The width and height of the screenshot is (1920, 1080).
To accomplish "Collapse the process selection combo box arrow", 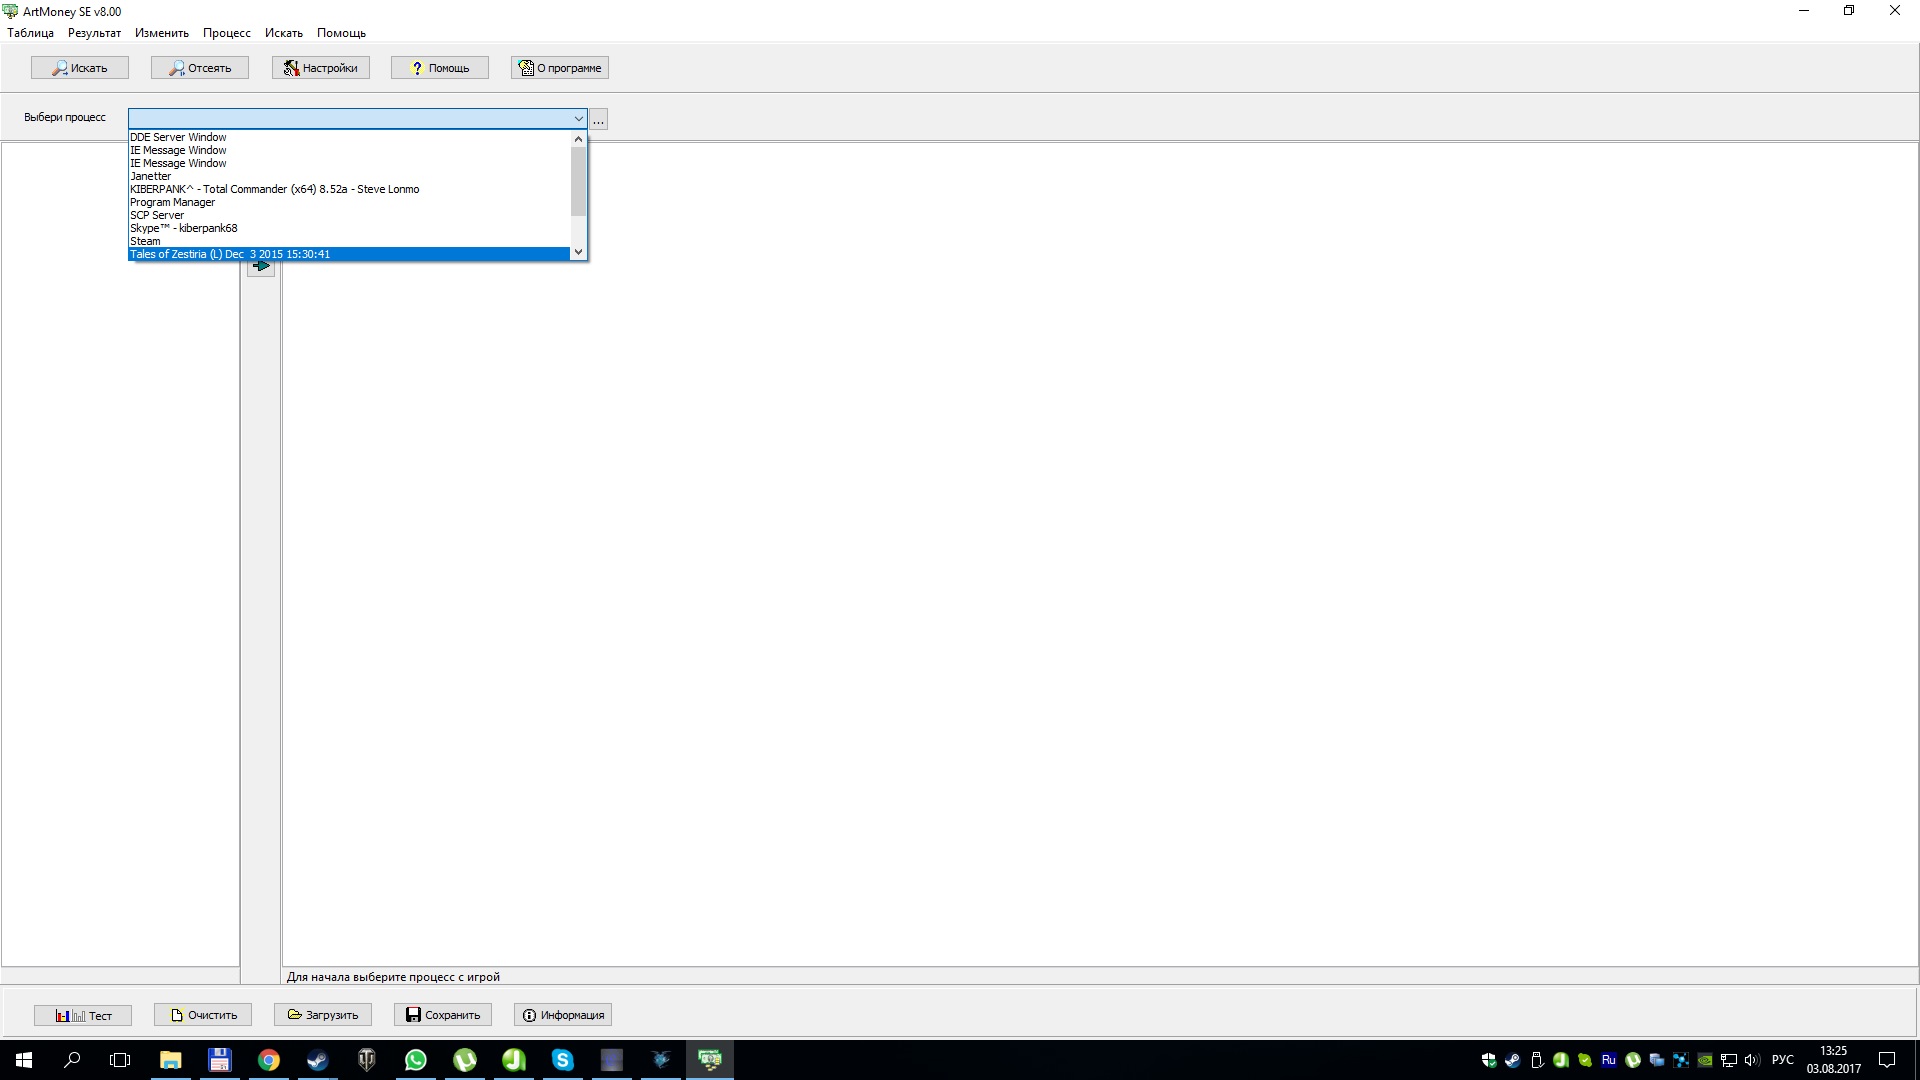I will [578, 119].
